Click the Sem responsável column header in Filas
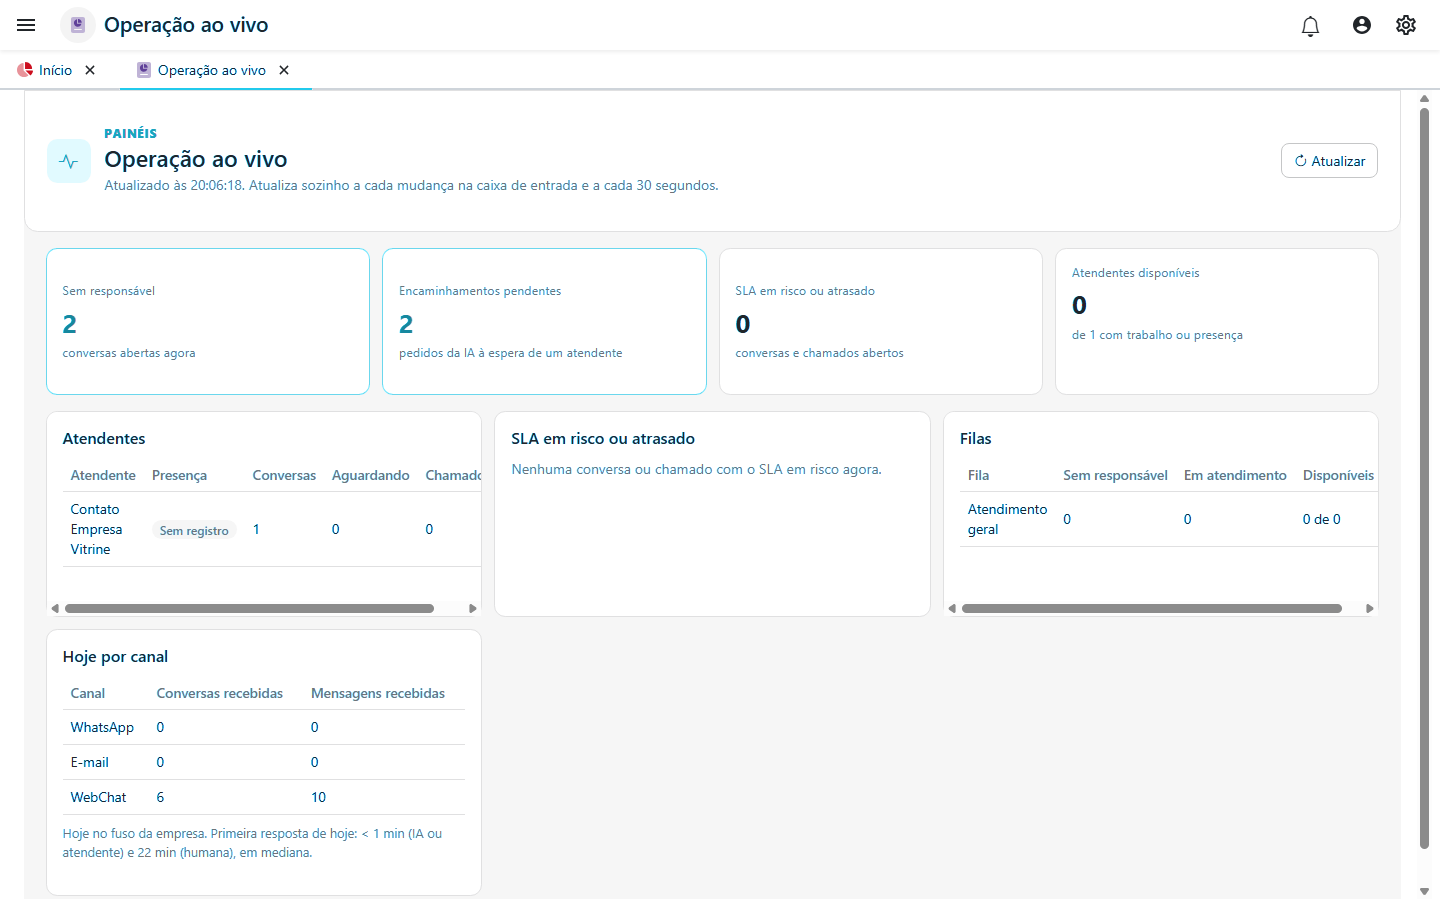Image resolution: width=1440 pixels, height=900 pixels. (x=1115, y=475)
